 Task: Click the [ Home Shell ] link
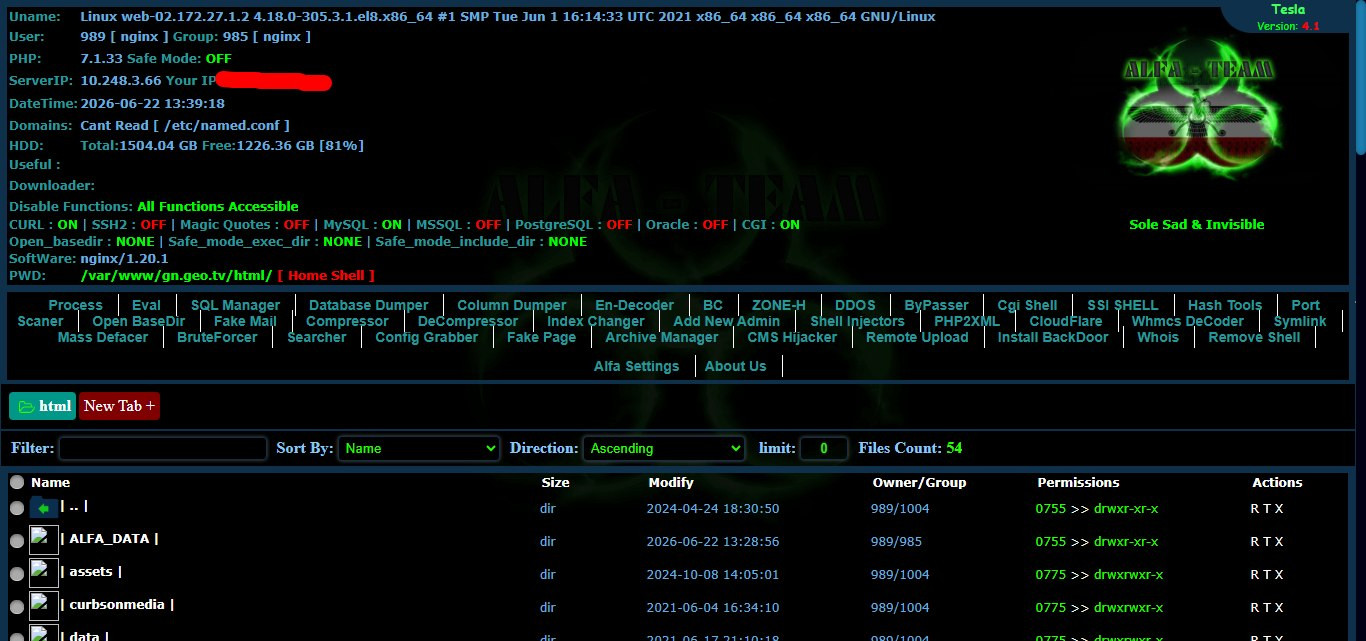pyautogui.click(x=326, y=275)
